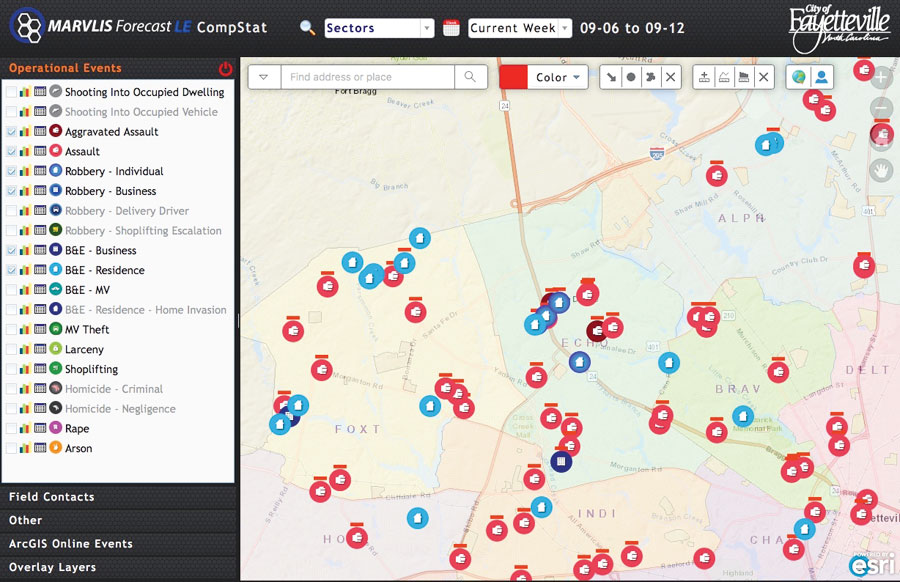Zoom in the map with plus button
This screenshot has height=582, width=900.
[881, 77]
